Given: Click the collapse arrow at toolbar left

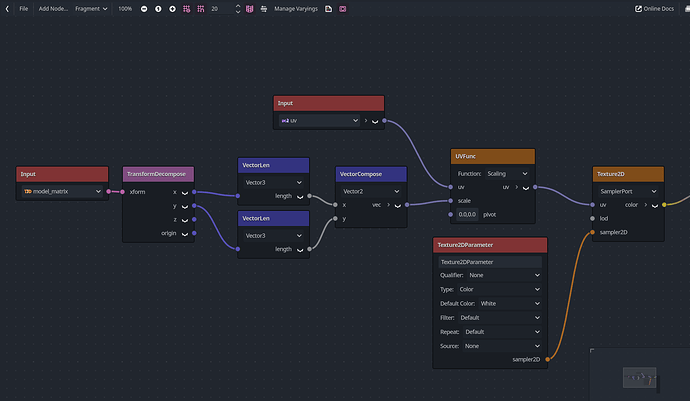Looking at the screenshot, I should pos(6,8).
